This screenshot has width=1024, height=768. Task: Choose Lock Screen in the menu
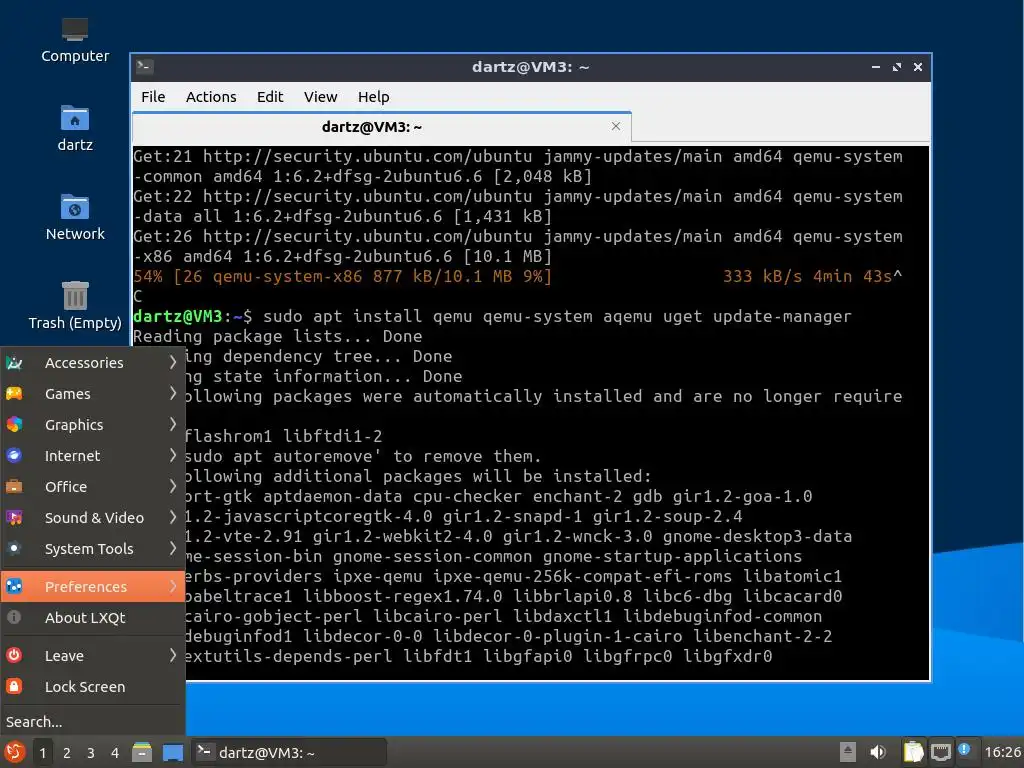tap(92, 686)
